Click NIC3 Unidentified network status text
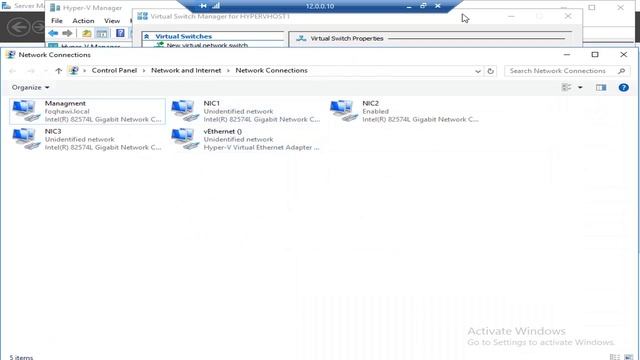This screenshot has height=360, width=640. click(80, 140)
